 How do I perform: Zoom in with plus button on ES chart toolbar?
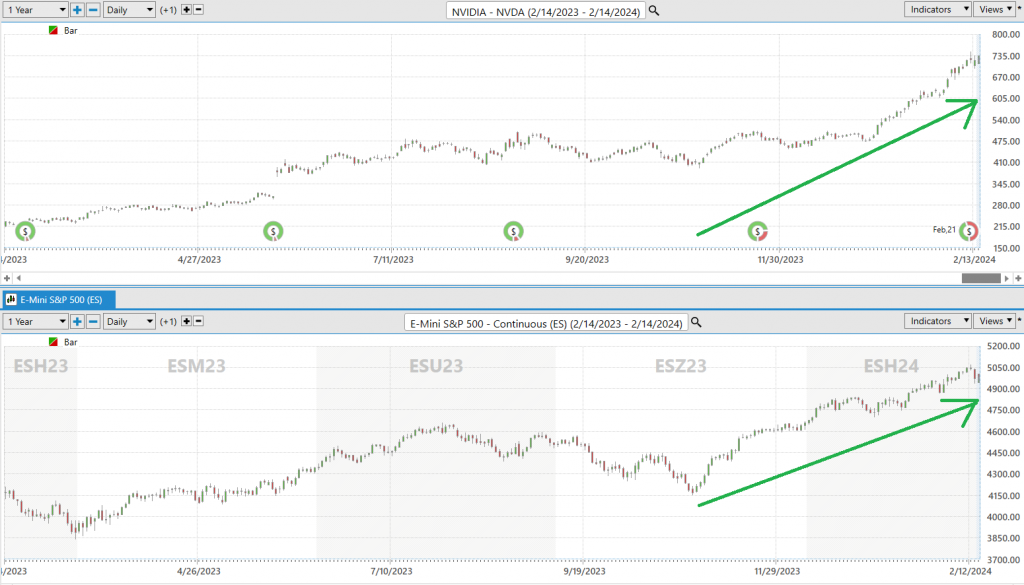77,321
